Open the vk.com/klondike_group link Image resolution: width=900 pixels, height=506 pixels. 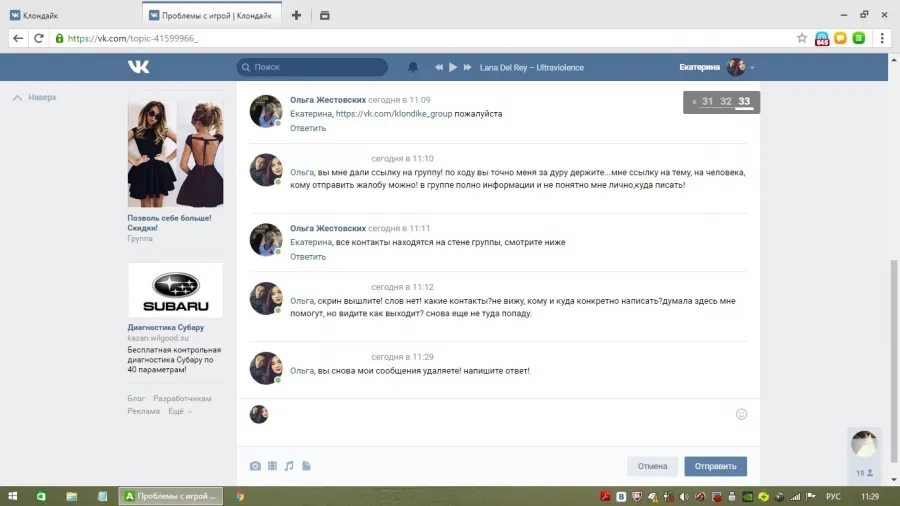click(x=394, y=114)
